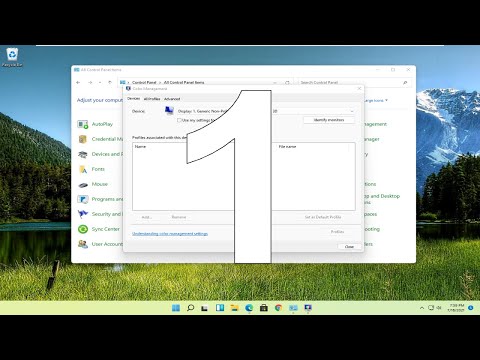Switch to the All Profiles tab

pos(152,99)
